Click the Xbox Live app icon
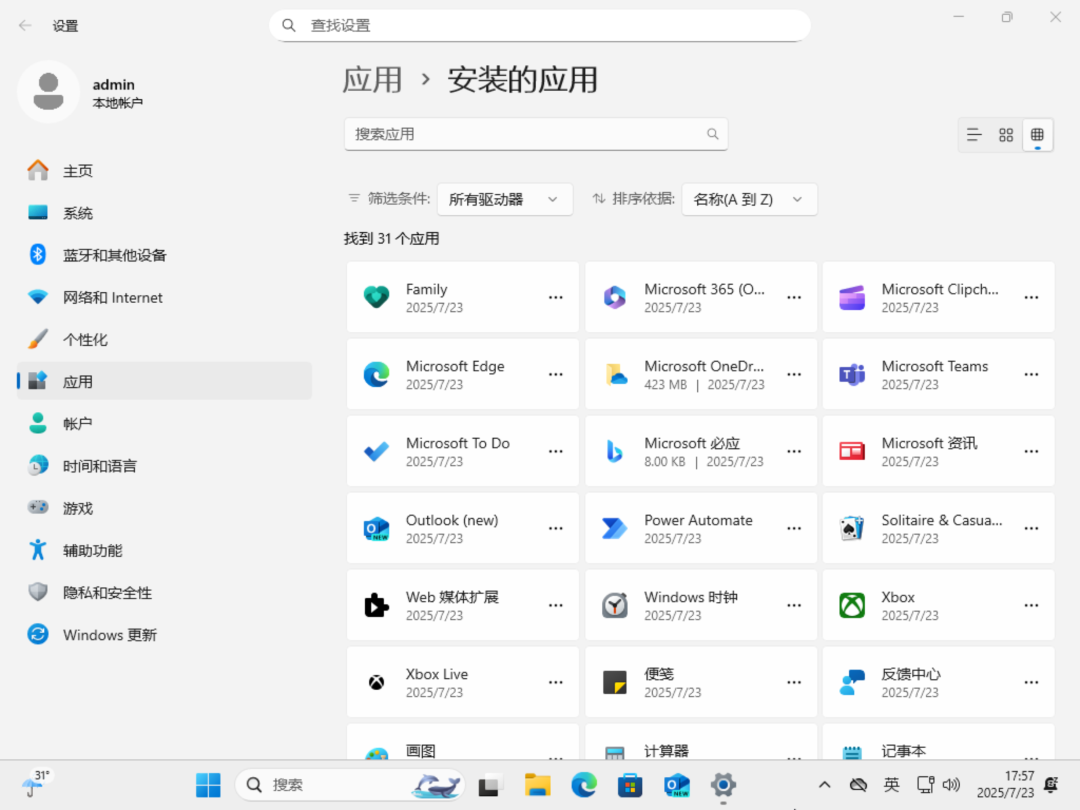The image size is (1080, 810). [376, 683]
